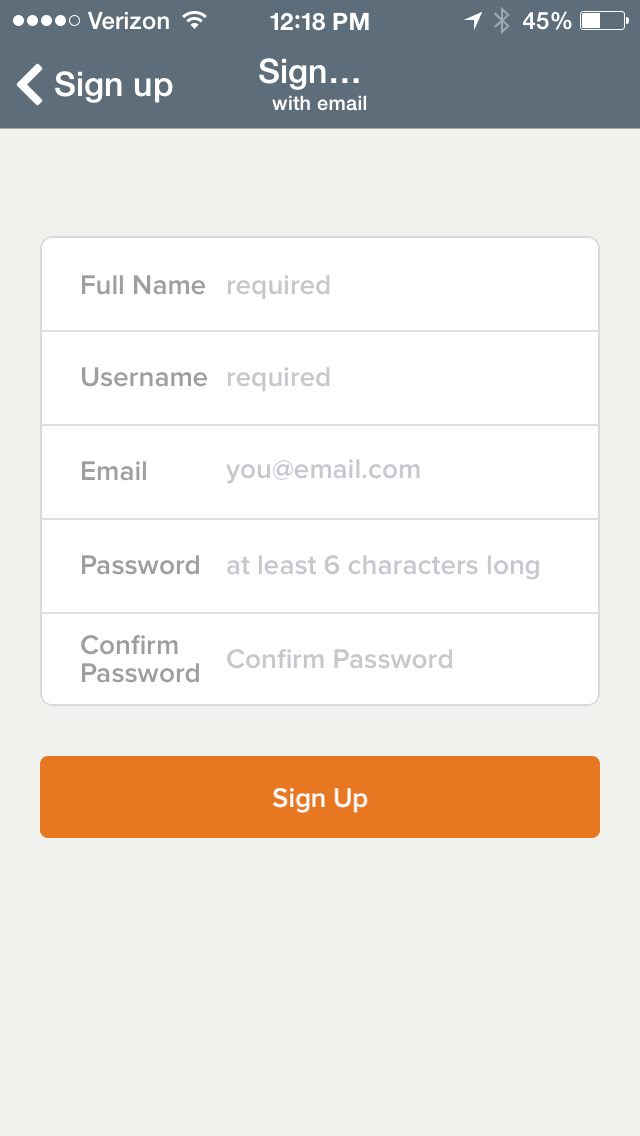Tap the Full Name label

[x=143, y=285]
